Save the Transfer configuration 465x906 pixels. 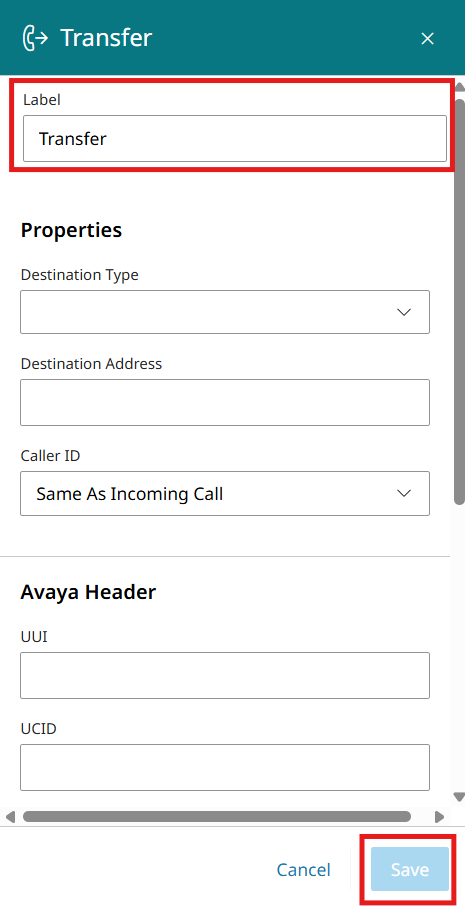tap(410, 869)
